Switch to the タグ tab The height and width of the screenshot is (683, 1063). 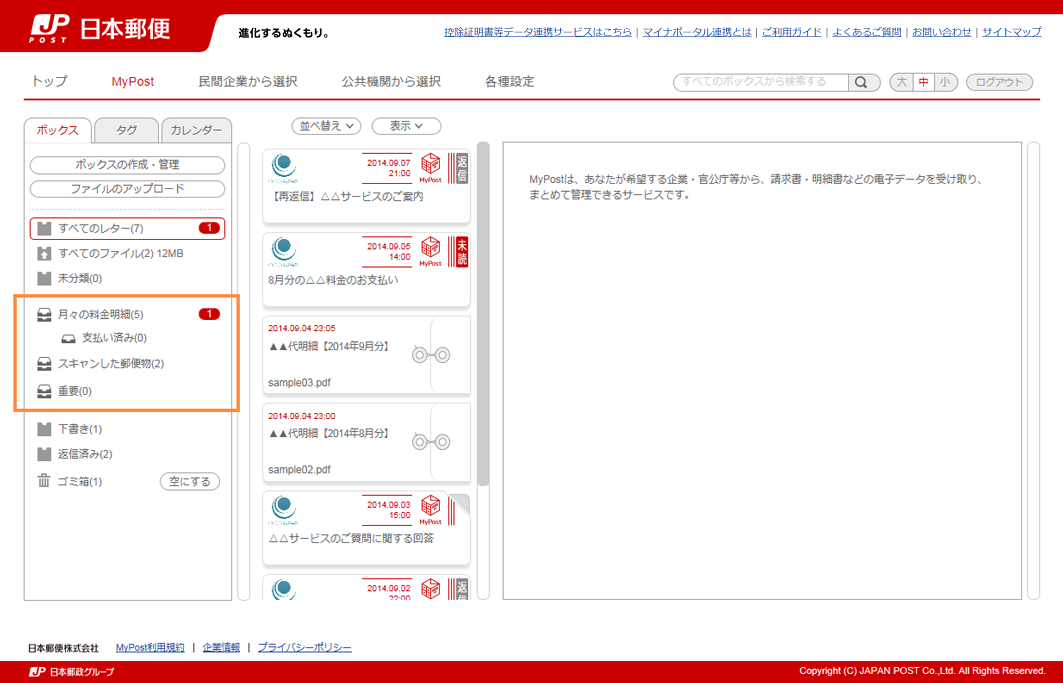coord(126,130)
